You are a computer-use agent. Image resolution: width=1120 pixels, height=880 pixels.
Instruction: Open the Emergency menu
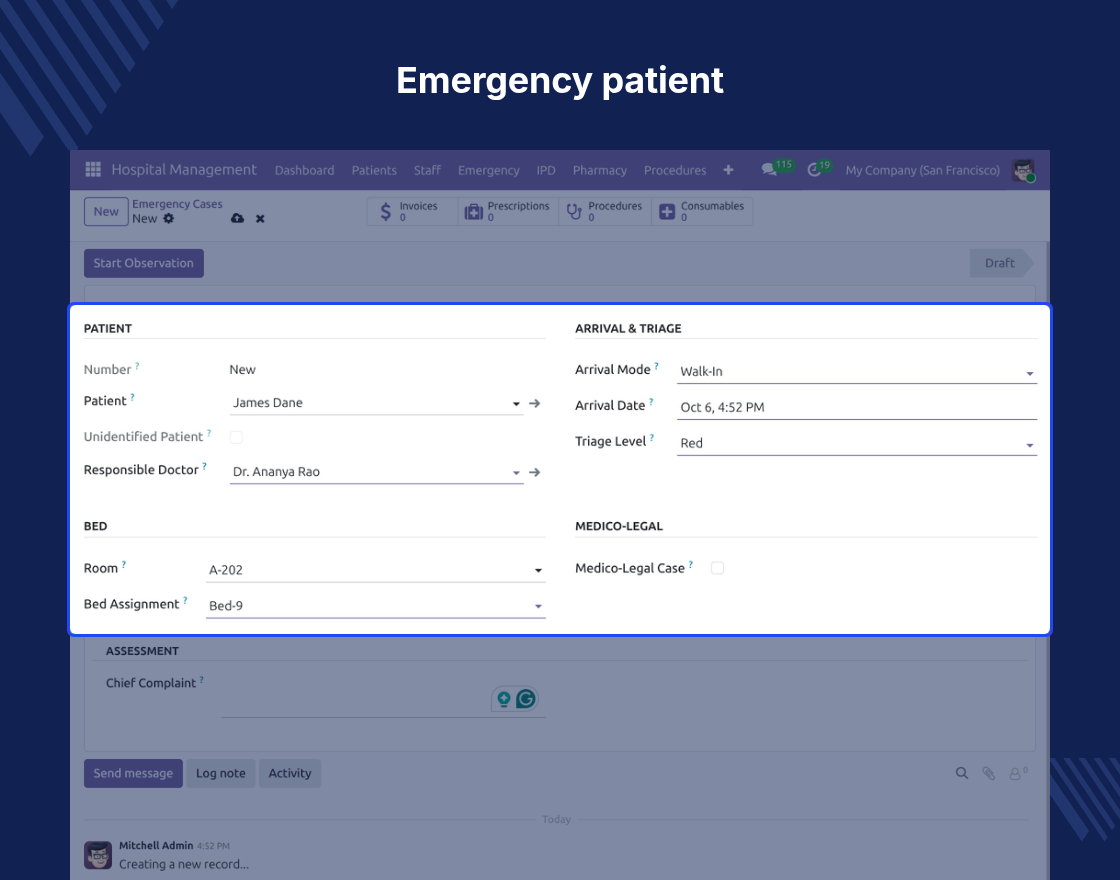click(x=489, y=170)
